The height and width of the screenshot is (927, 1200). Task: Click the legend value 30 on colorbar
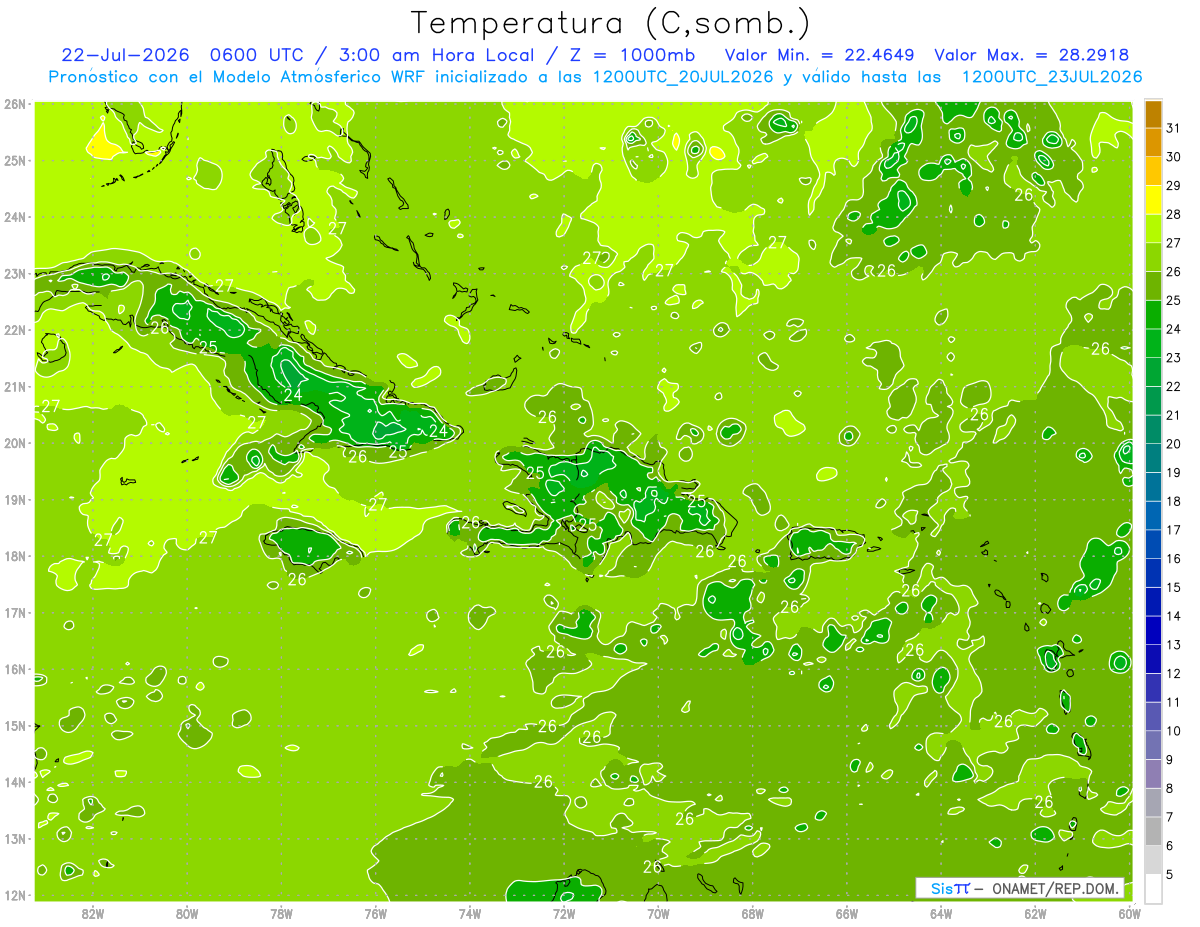click(1174, 157)
